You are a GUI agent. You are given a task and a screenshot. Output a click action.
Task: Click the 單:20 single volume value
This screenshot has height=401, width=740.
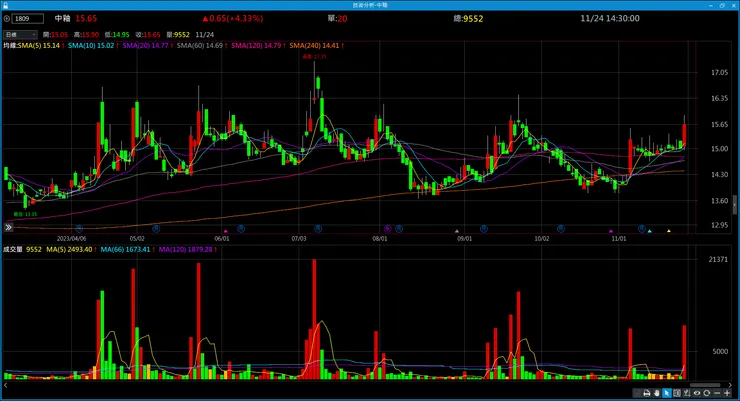[337, 18]
